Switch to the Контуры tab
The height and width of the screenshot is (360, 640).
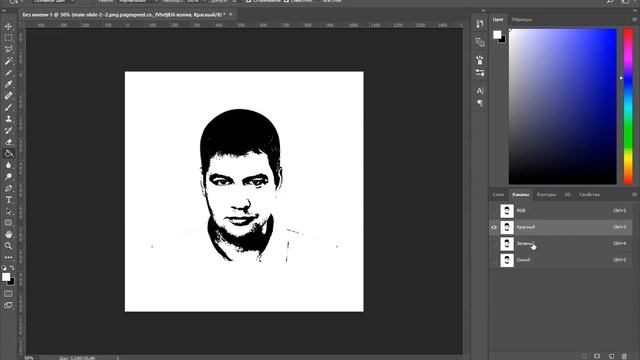[x=546, y=195]
